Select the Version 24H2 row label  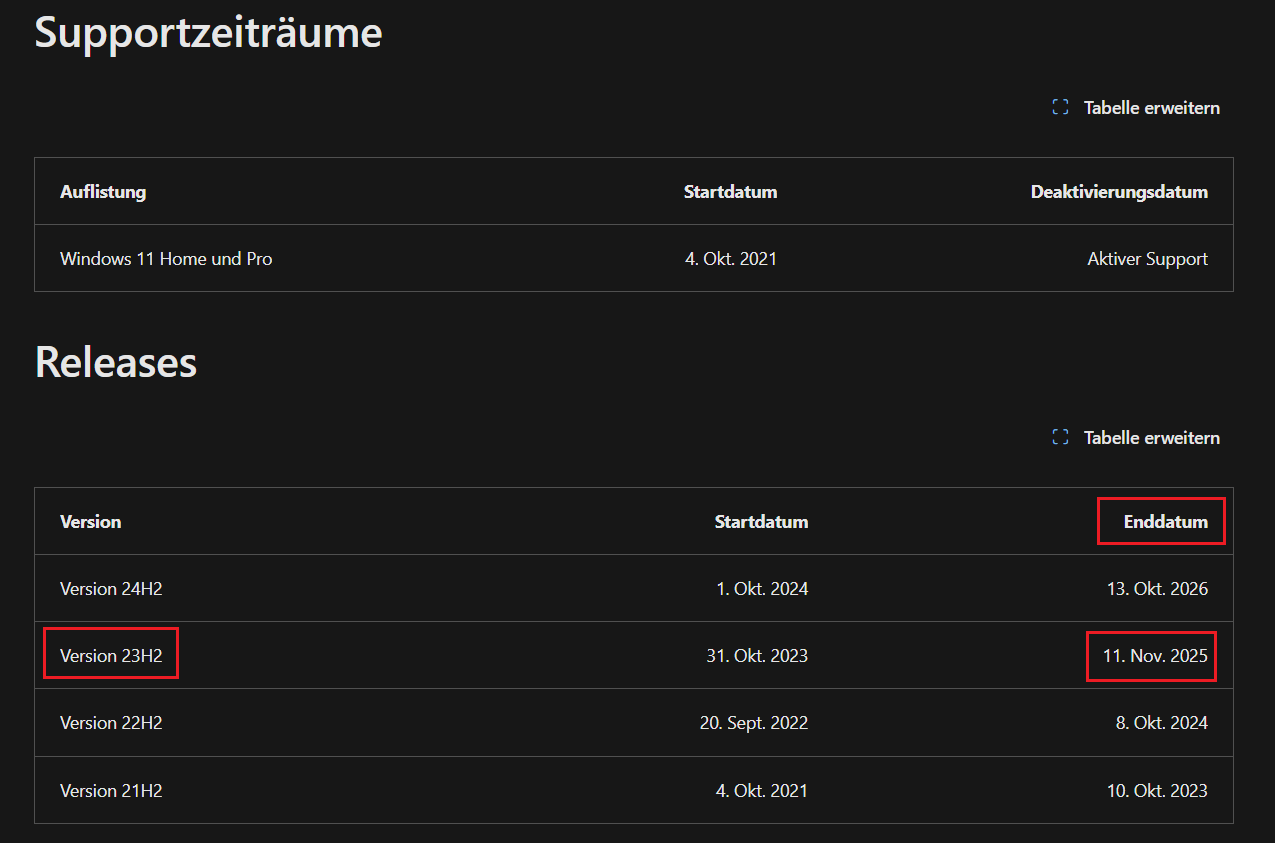[111, 589]
